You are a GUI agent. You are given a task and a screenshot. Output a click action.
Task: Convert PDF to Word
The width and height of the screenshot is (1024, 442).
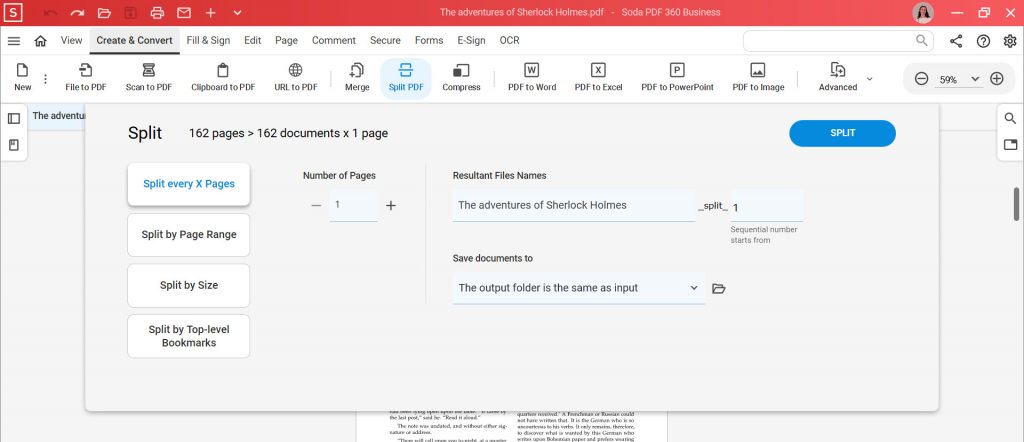(x=532, y=77)
